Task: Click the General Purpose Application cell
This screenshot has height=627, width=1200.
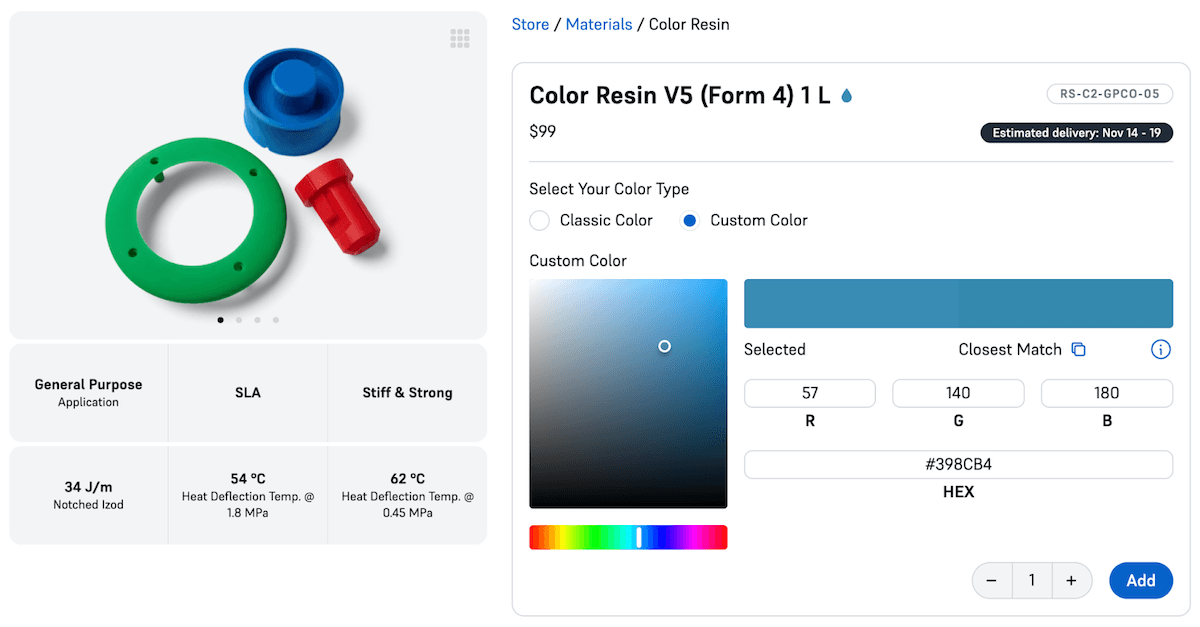Action: (x=89, y=392)
